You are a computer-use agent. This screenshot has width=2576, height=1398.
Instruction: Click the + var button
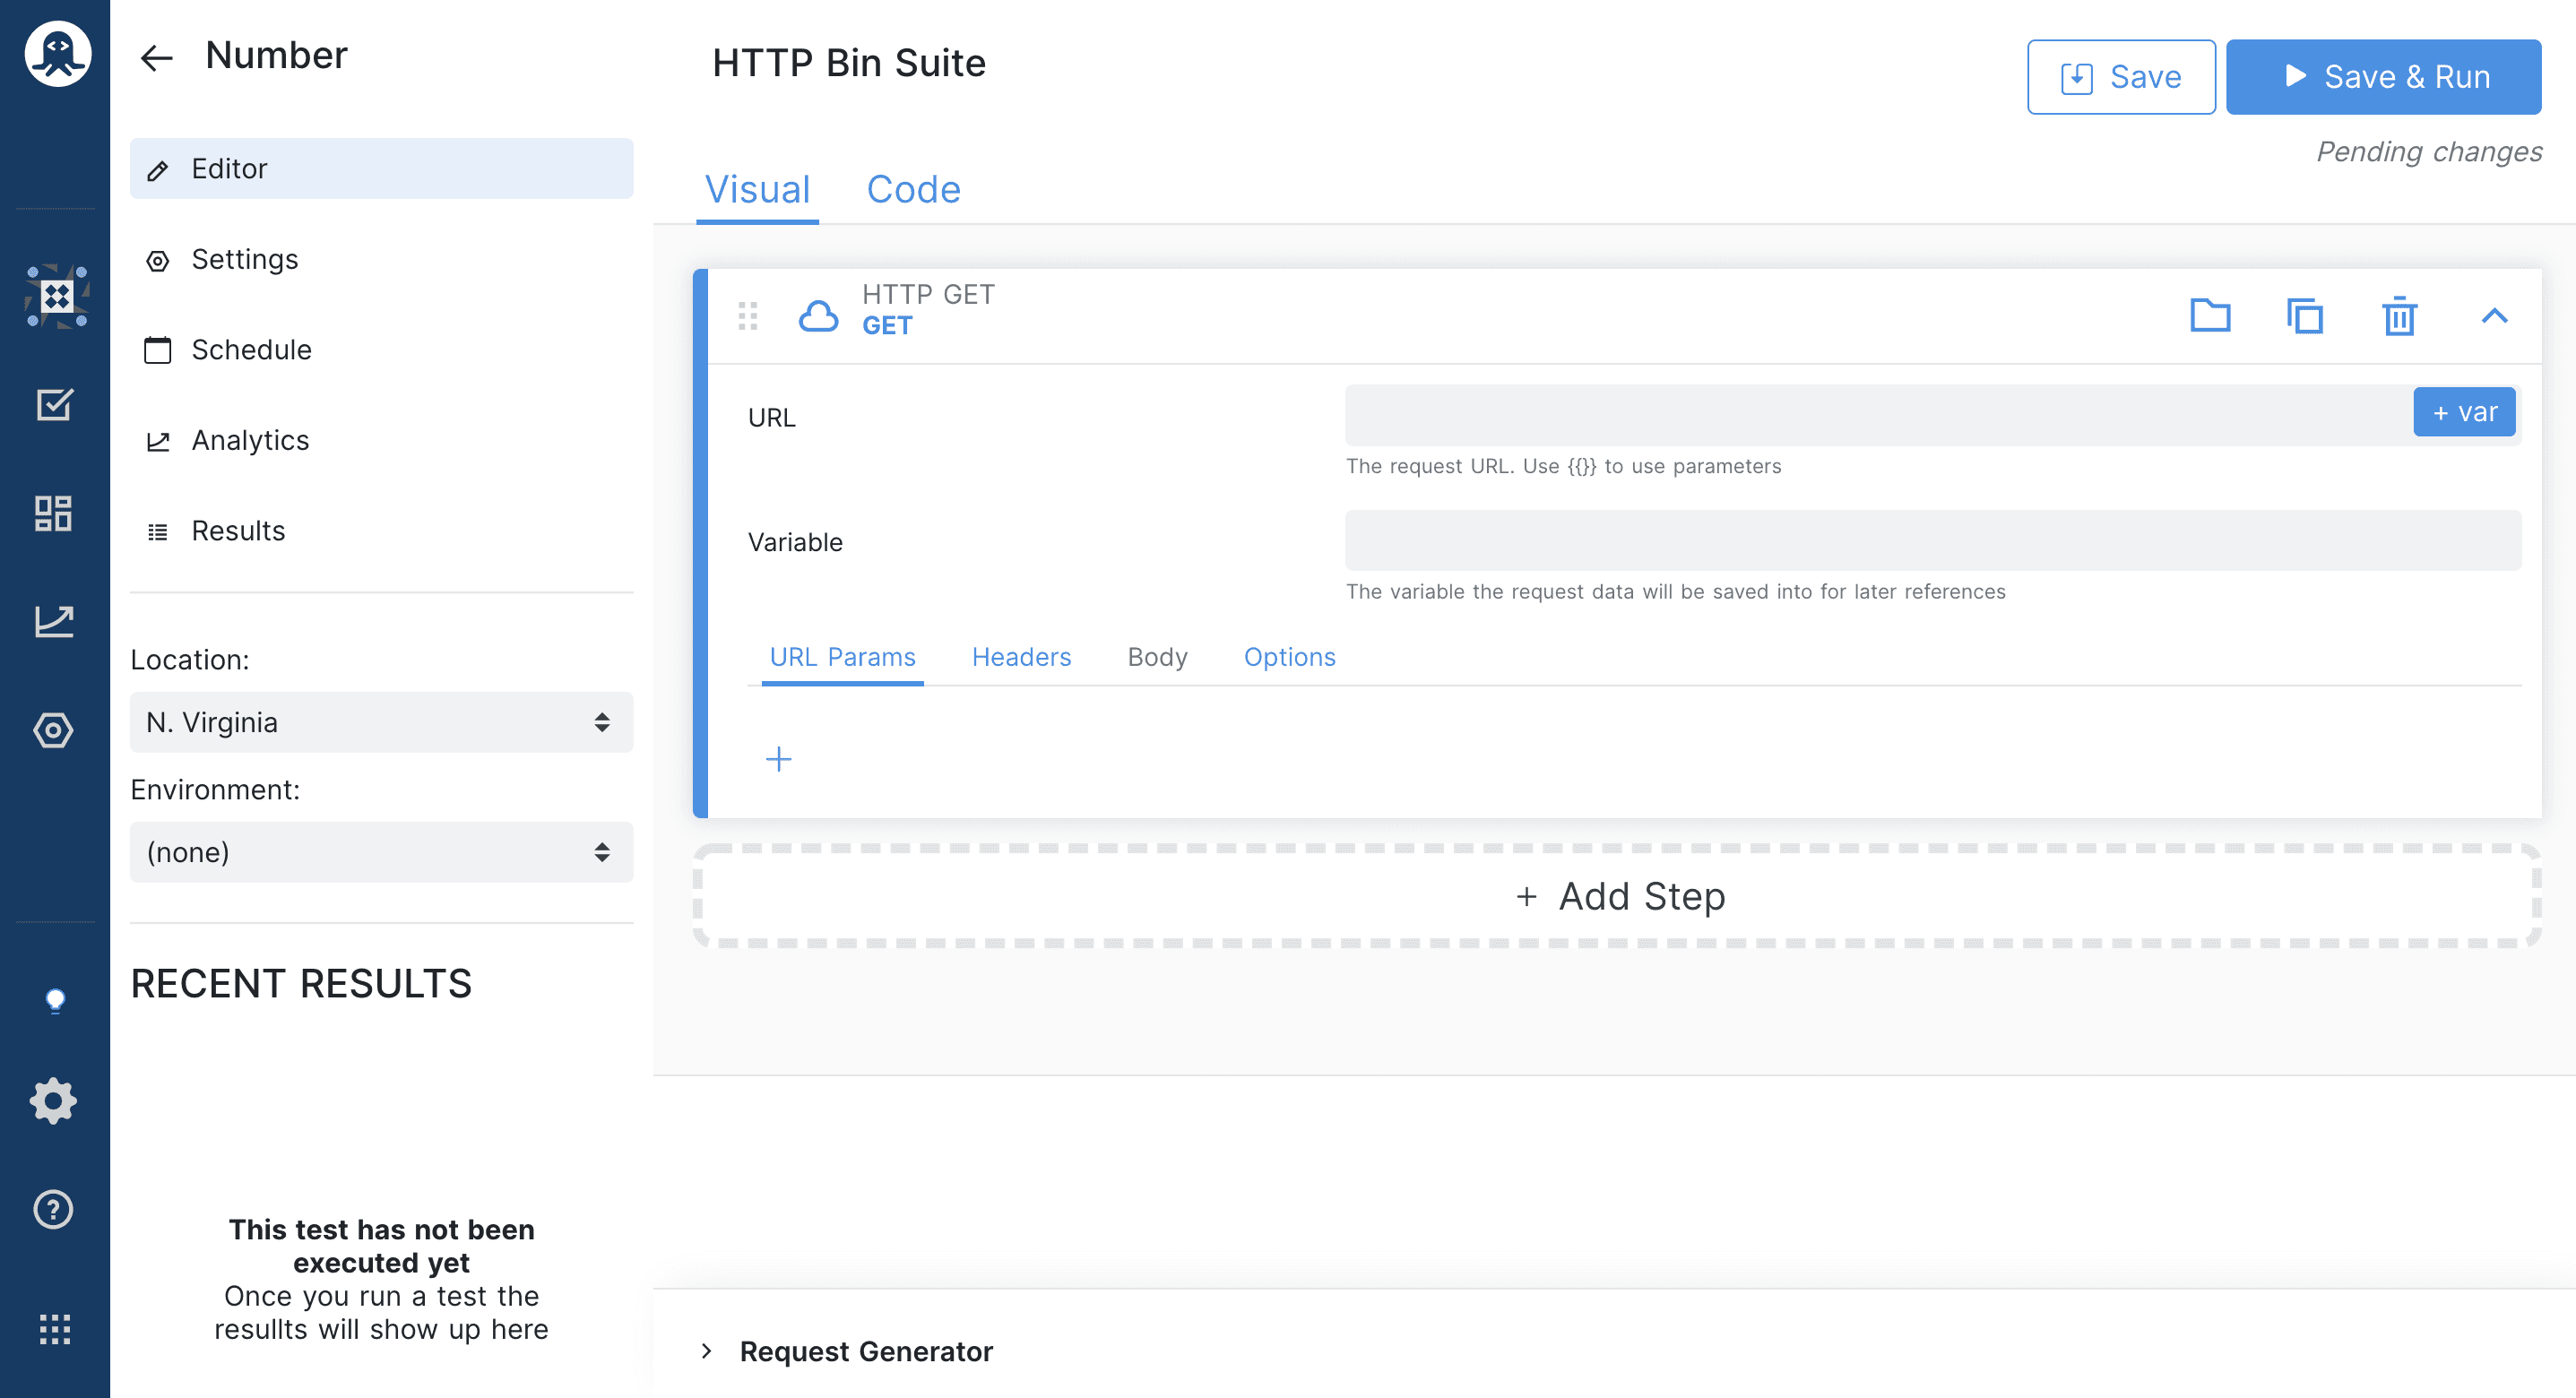(x=2464, y=412)
